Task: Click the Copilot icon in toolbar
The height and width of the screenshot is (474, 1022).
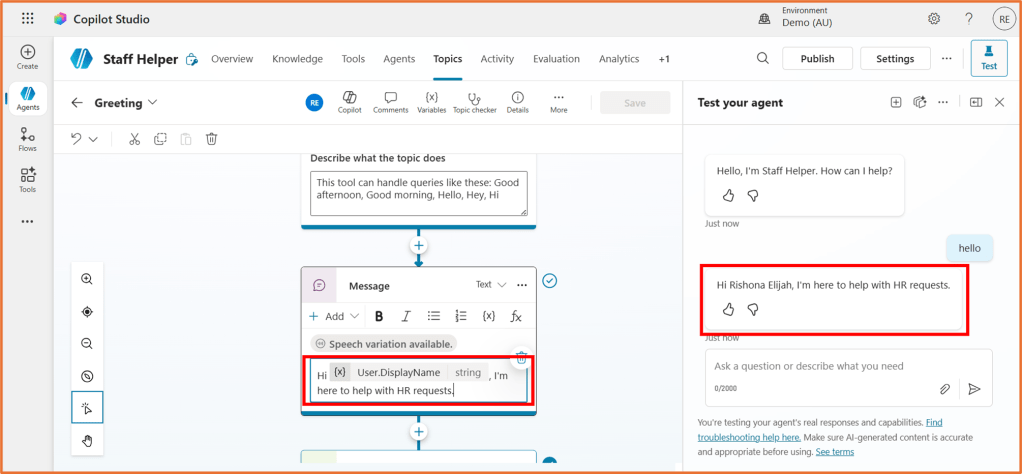Action: (349, 102)
